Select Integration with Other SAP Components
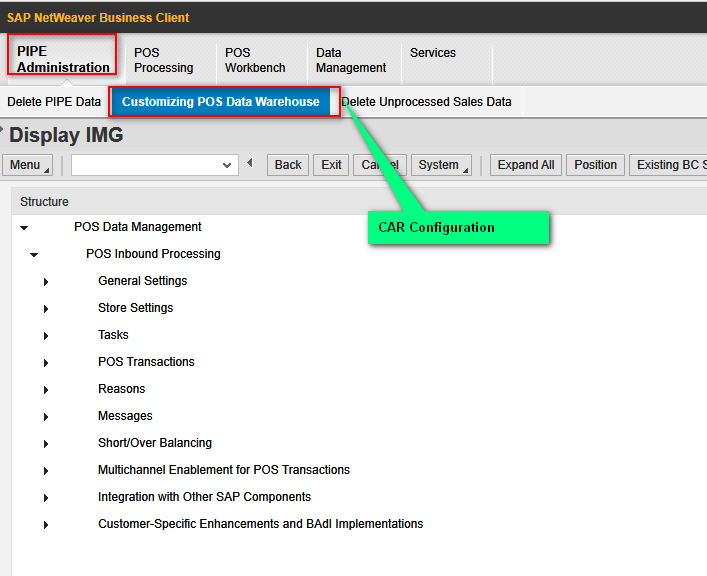 click(204, 497)
